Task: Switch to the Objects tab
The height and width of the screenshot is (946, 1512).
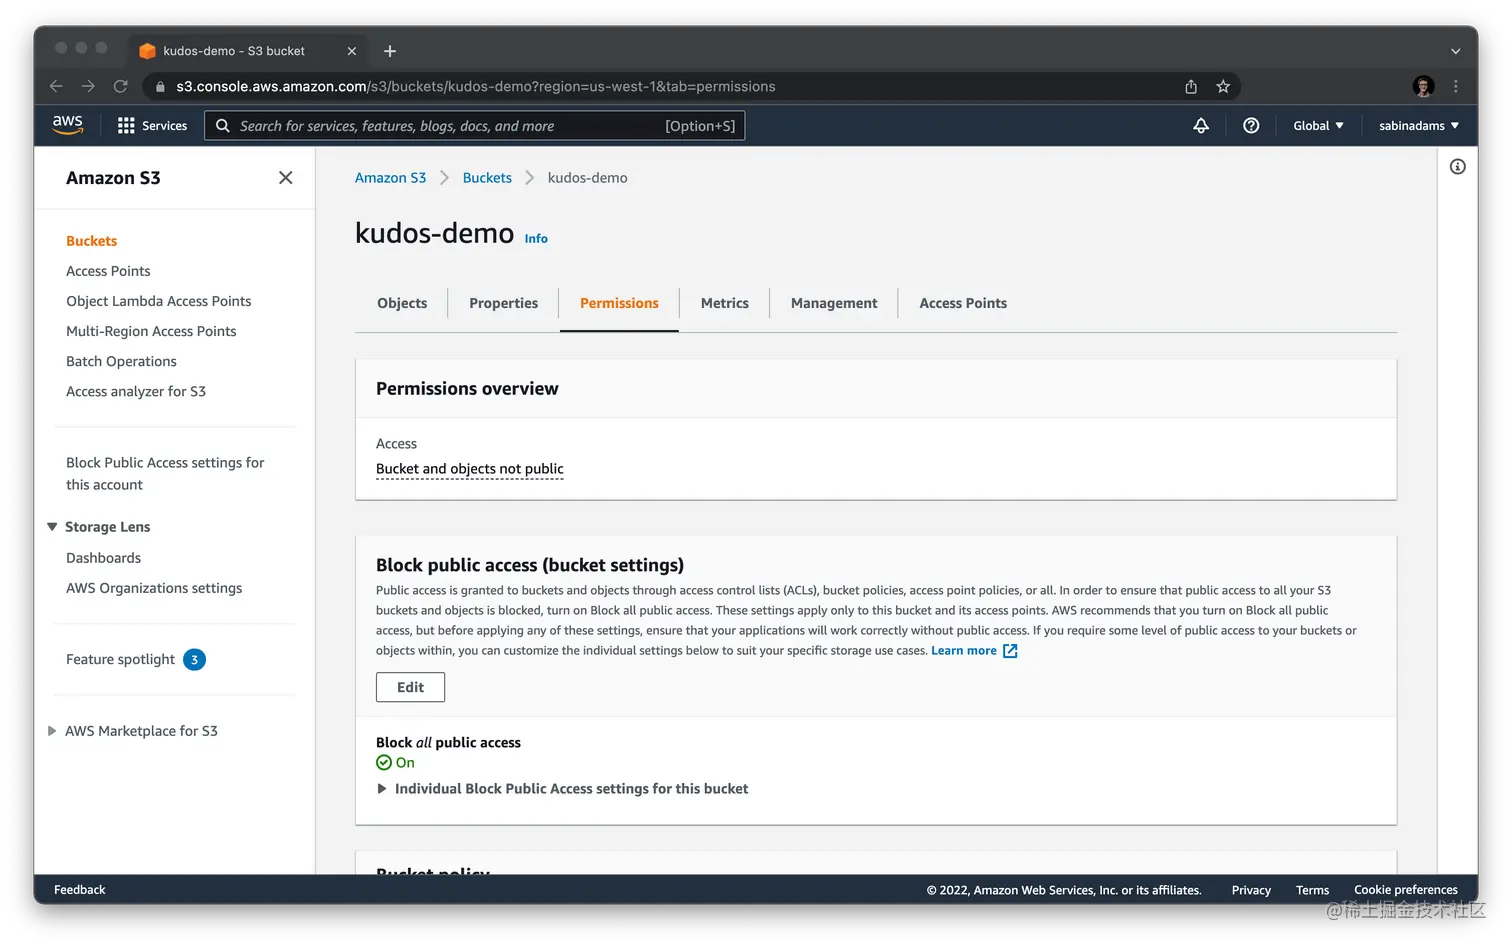Action: (401, 302)
